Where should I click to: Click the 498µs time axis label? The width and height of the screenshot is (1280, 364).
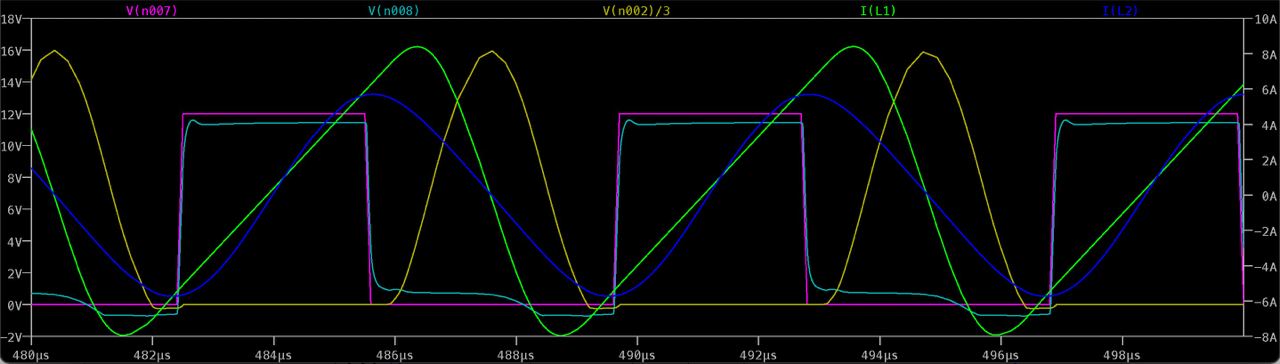pyautogui.click(x=1122, y=354)
